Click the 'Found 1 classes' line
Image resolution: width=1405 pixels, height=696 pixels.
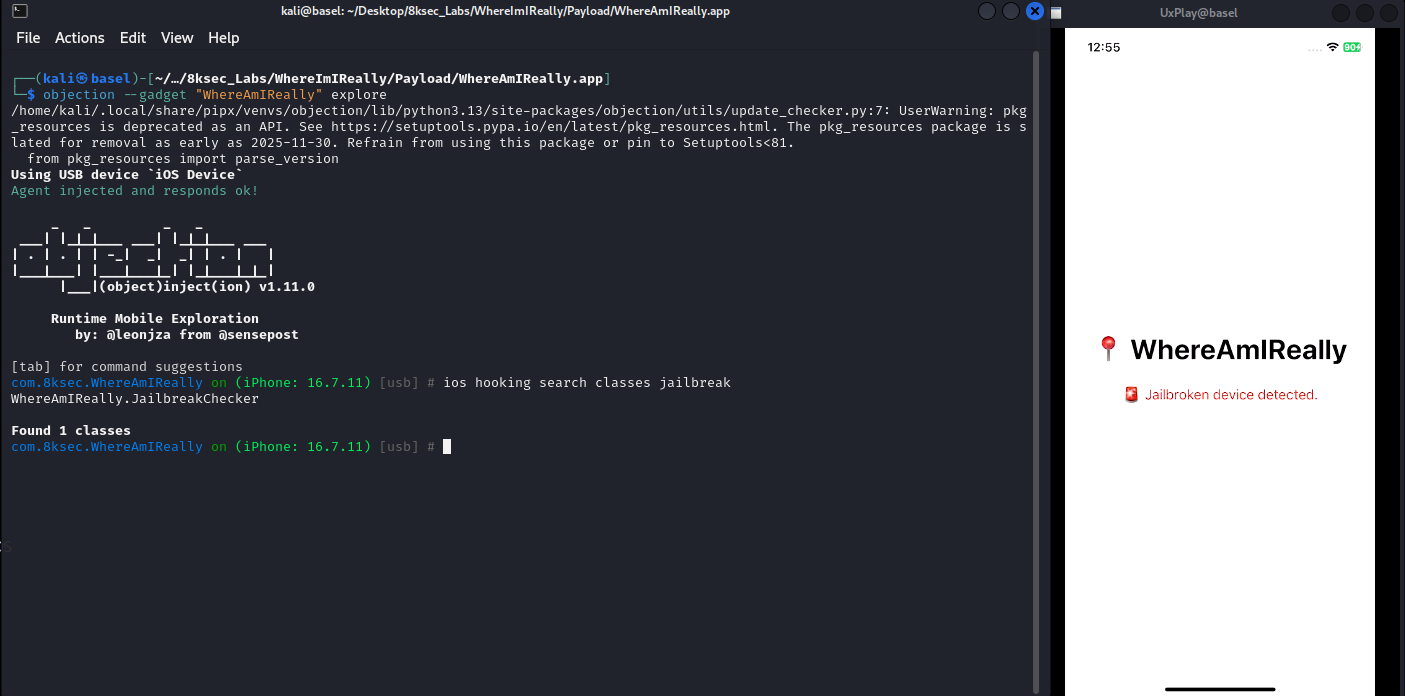[x=71, y=431]
